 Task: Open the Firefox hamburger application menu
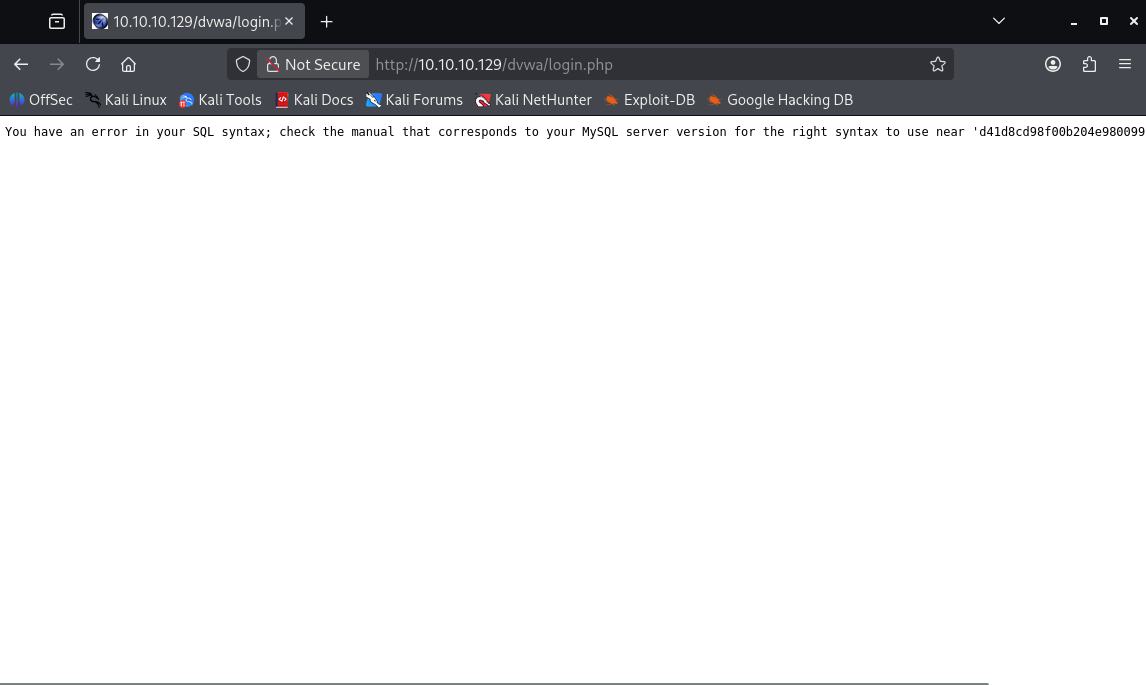(x=1125, y=64)
